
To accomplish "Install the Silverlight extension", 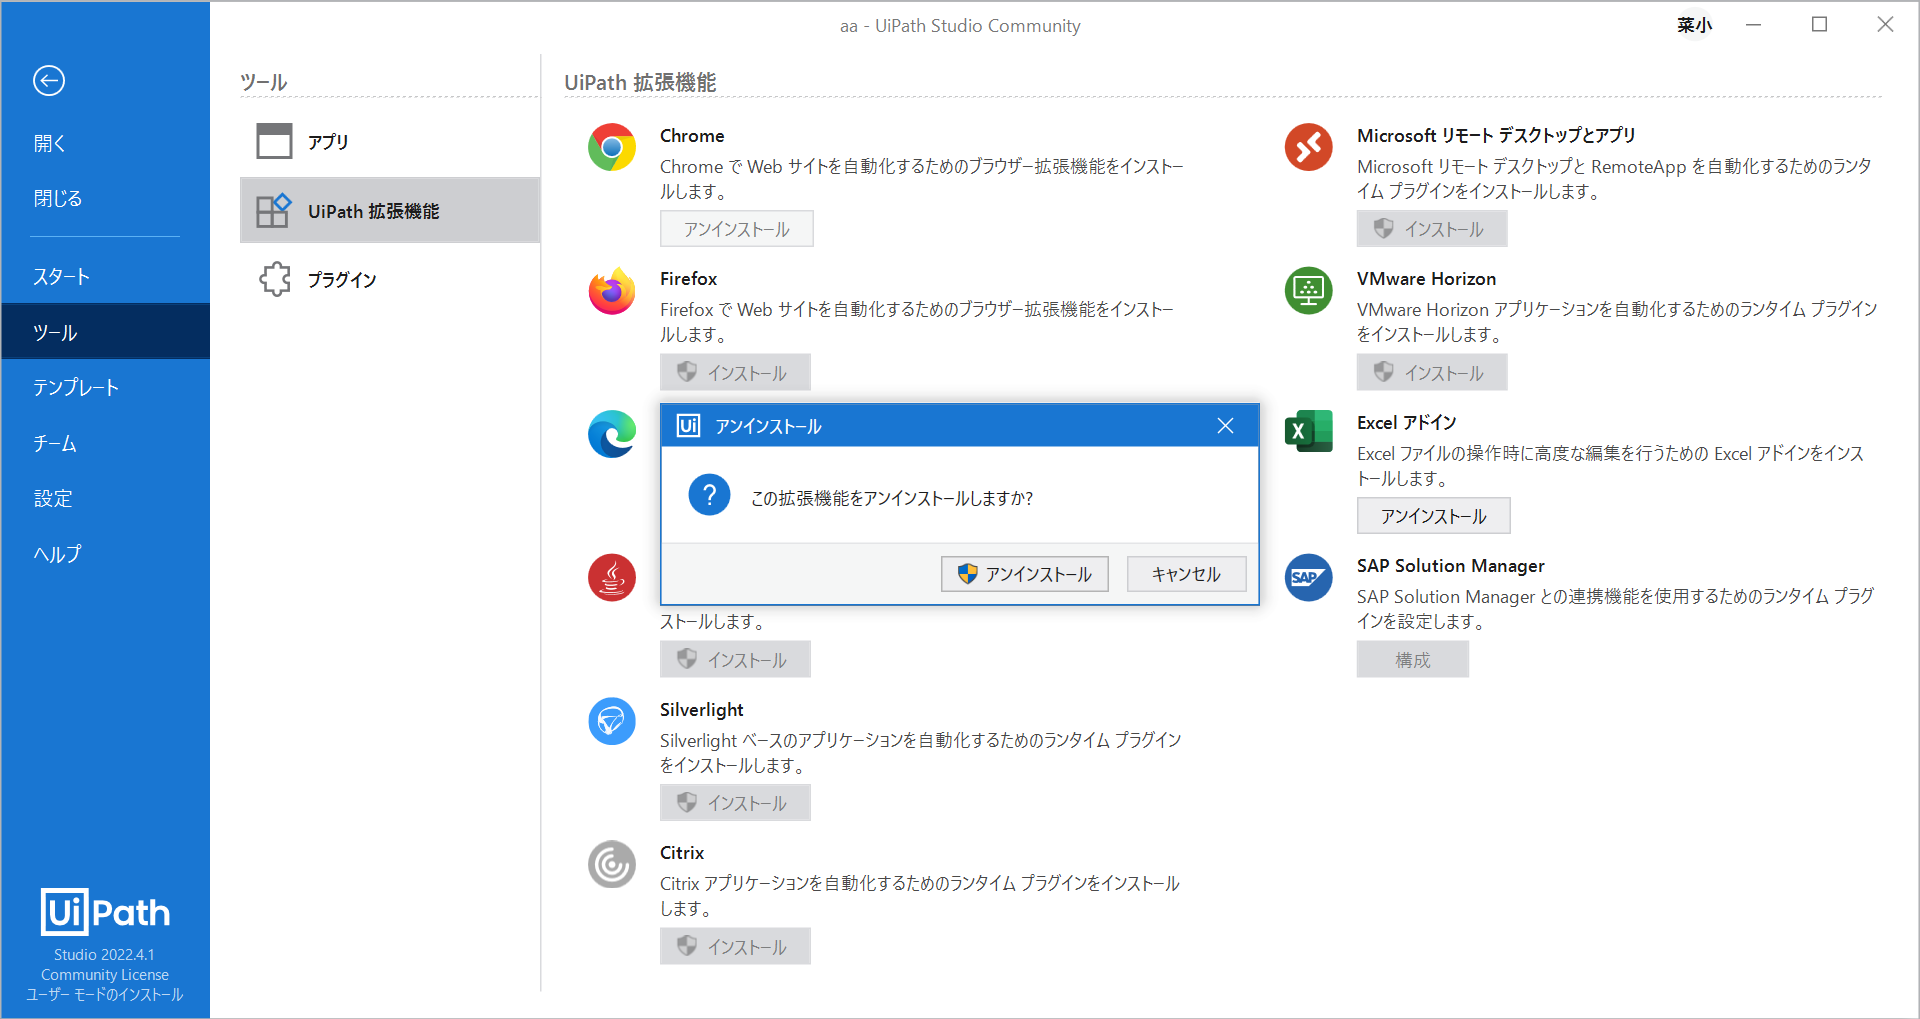I will click(x=735, y=802).
